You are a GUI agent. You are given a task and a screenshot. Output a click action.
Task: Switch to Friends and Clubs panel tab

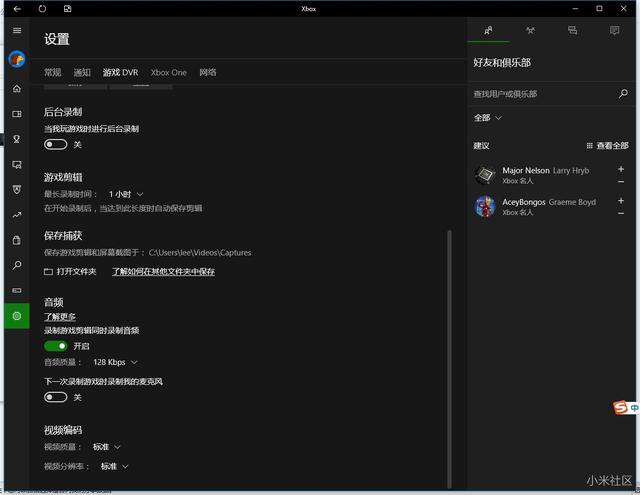pos(488,31)
